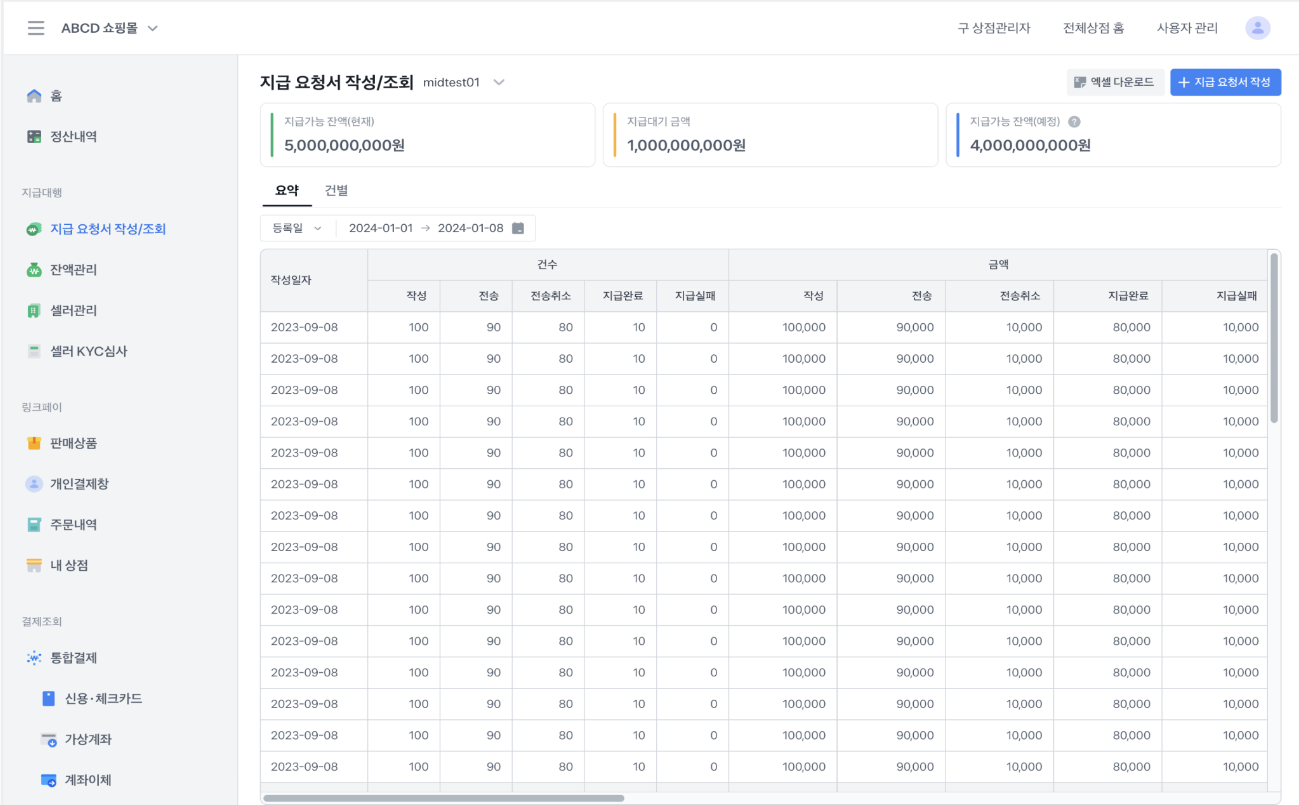Click the table's horizontal scrollbar
This screenshot has width=1299, height=805.
point(443,798)
